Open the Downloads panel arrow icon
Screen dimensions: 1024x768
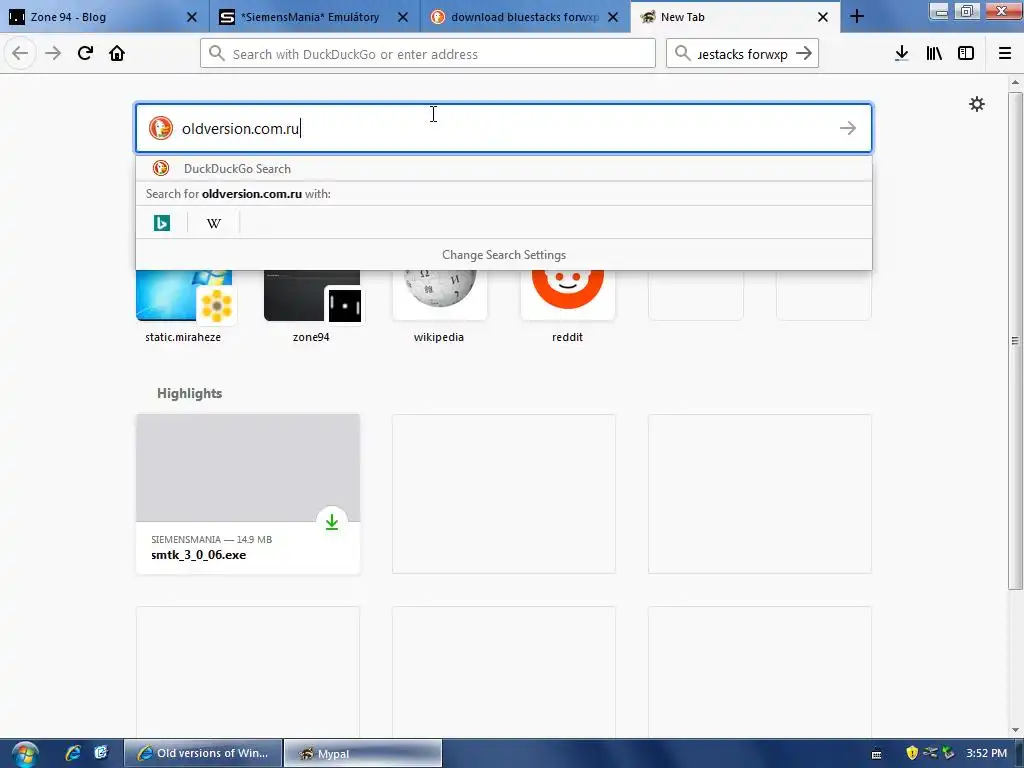[x=902, y=53]
